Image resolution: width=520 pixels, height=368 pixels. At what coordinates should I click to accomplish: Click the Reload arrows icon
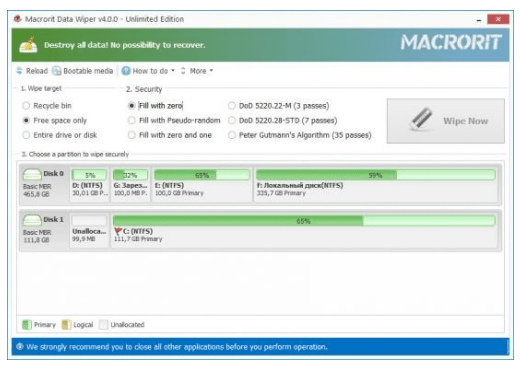coord(19,71)
